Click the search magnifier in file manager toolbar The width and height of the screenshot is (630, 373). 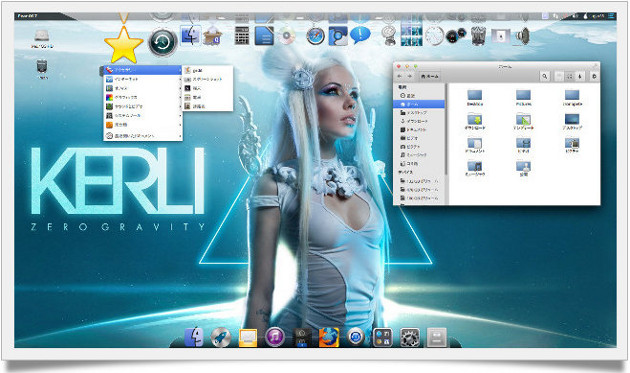coord(544,76)
